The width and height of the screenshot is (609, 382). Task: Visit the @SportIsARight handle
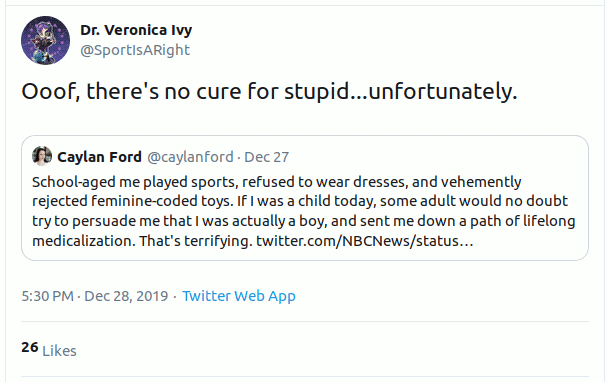click(135, 50)
